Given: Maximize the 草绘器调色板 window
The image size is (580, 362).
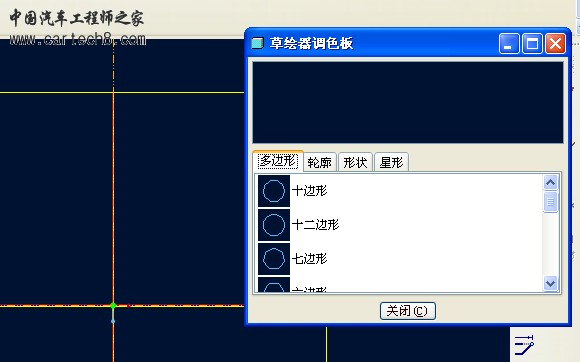Looking at the screenshot, I should (532, 44).
